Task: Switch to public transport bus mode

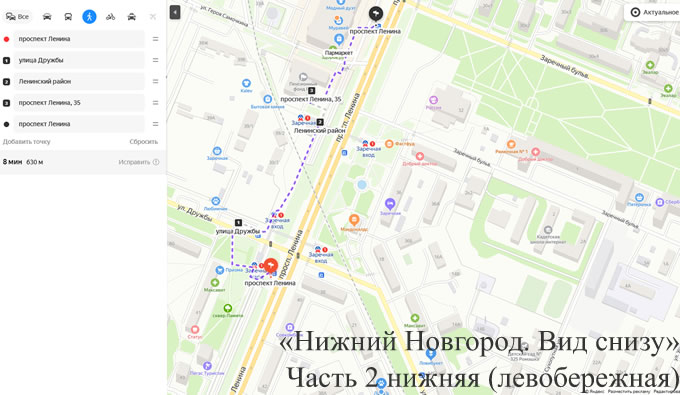Action: coord(68,16)
